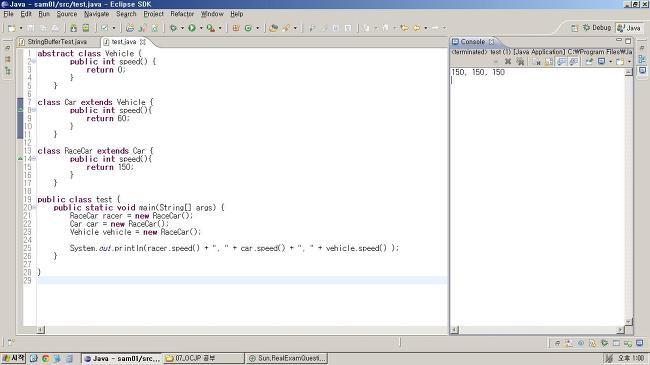Open the Refactor menu
Screen dimensions: 650x365
pyautogui.click(x=182, y=14)
